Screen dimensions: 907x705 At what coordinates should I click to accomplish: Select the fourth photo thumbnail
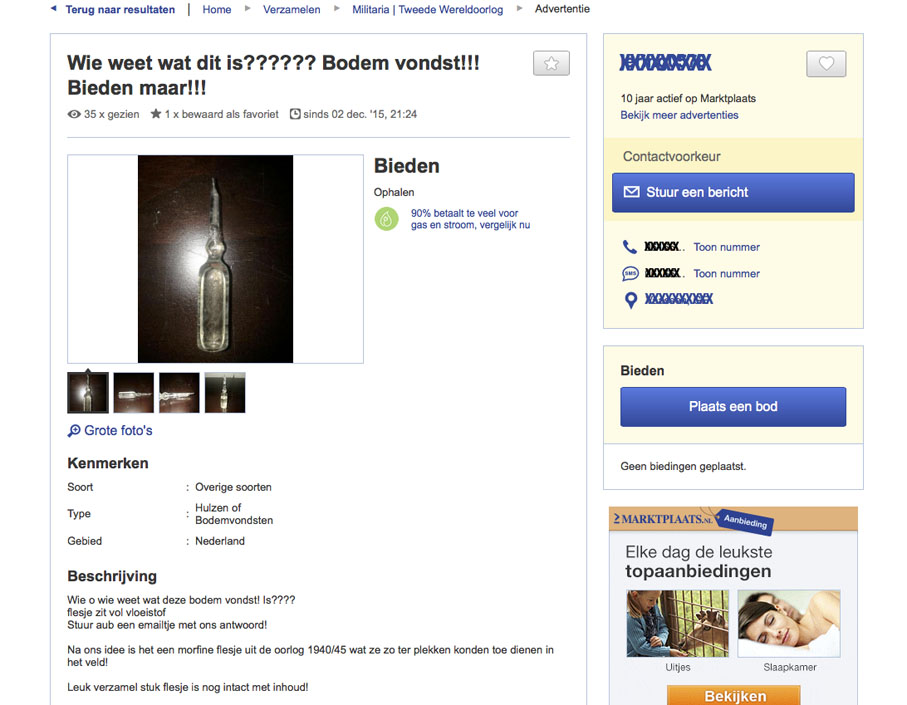[x=225, y=393]
